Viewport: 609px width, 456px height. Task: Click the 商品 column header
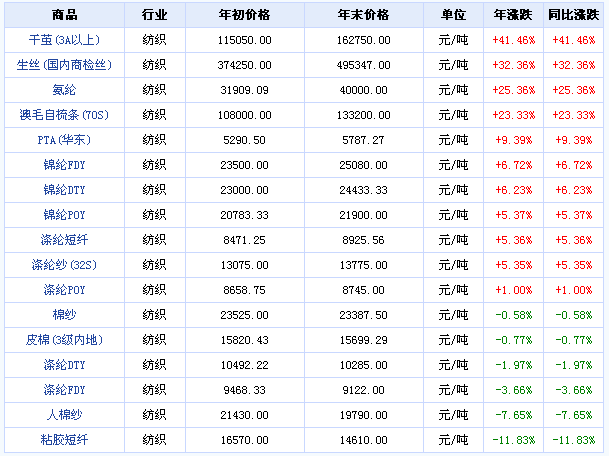[x=62, y=15]
